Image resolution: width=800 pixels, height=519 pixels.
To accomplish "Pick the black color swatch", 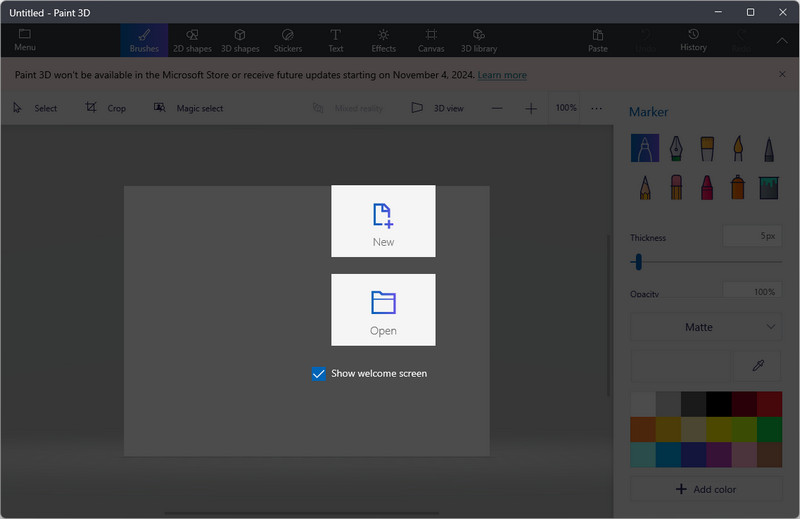I will click(x=719, y=404).
